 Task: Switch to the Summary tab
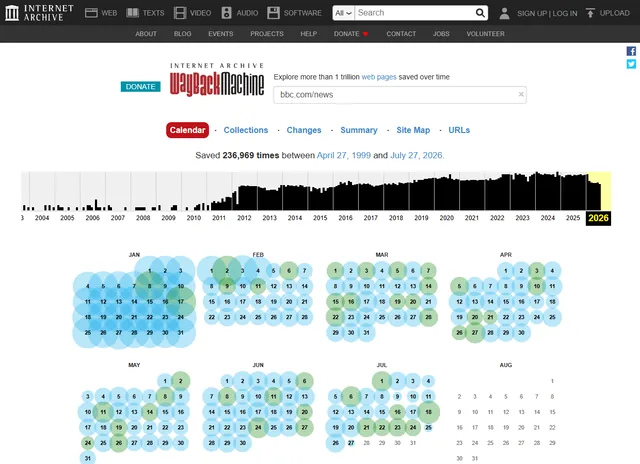359,130
